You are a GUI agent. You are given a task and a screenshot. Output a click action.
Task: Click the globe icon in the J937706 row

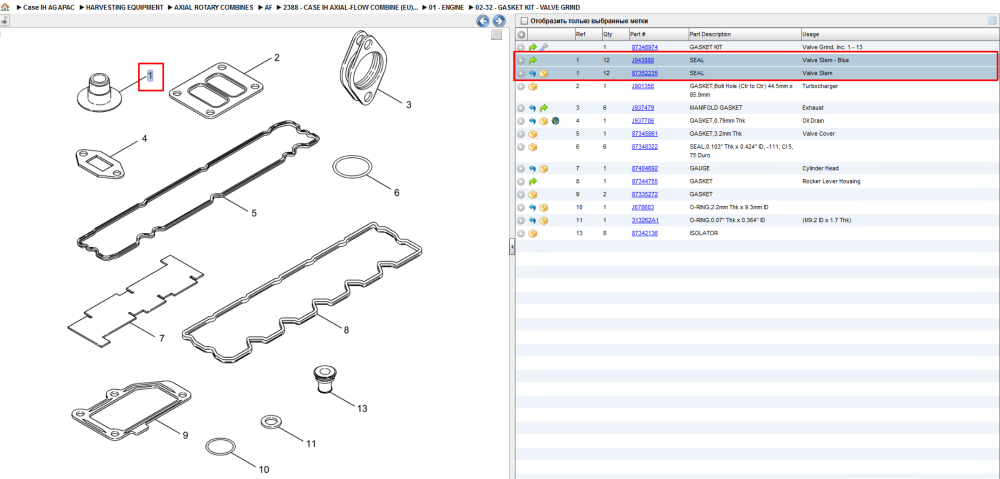tap(555, 121)
